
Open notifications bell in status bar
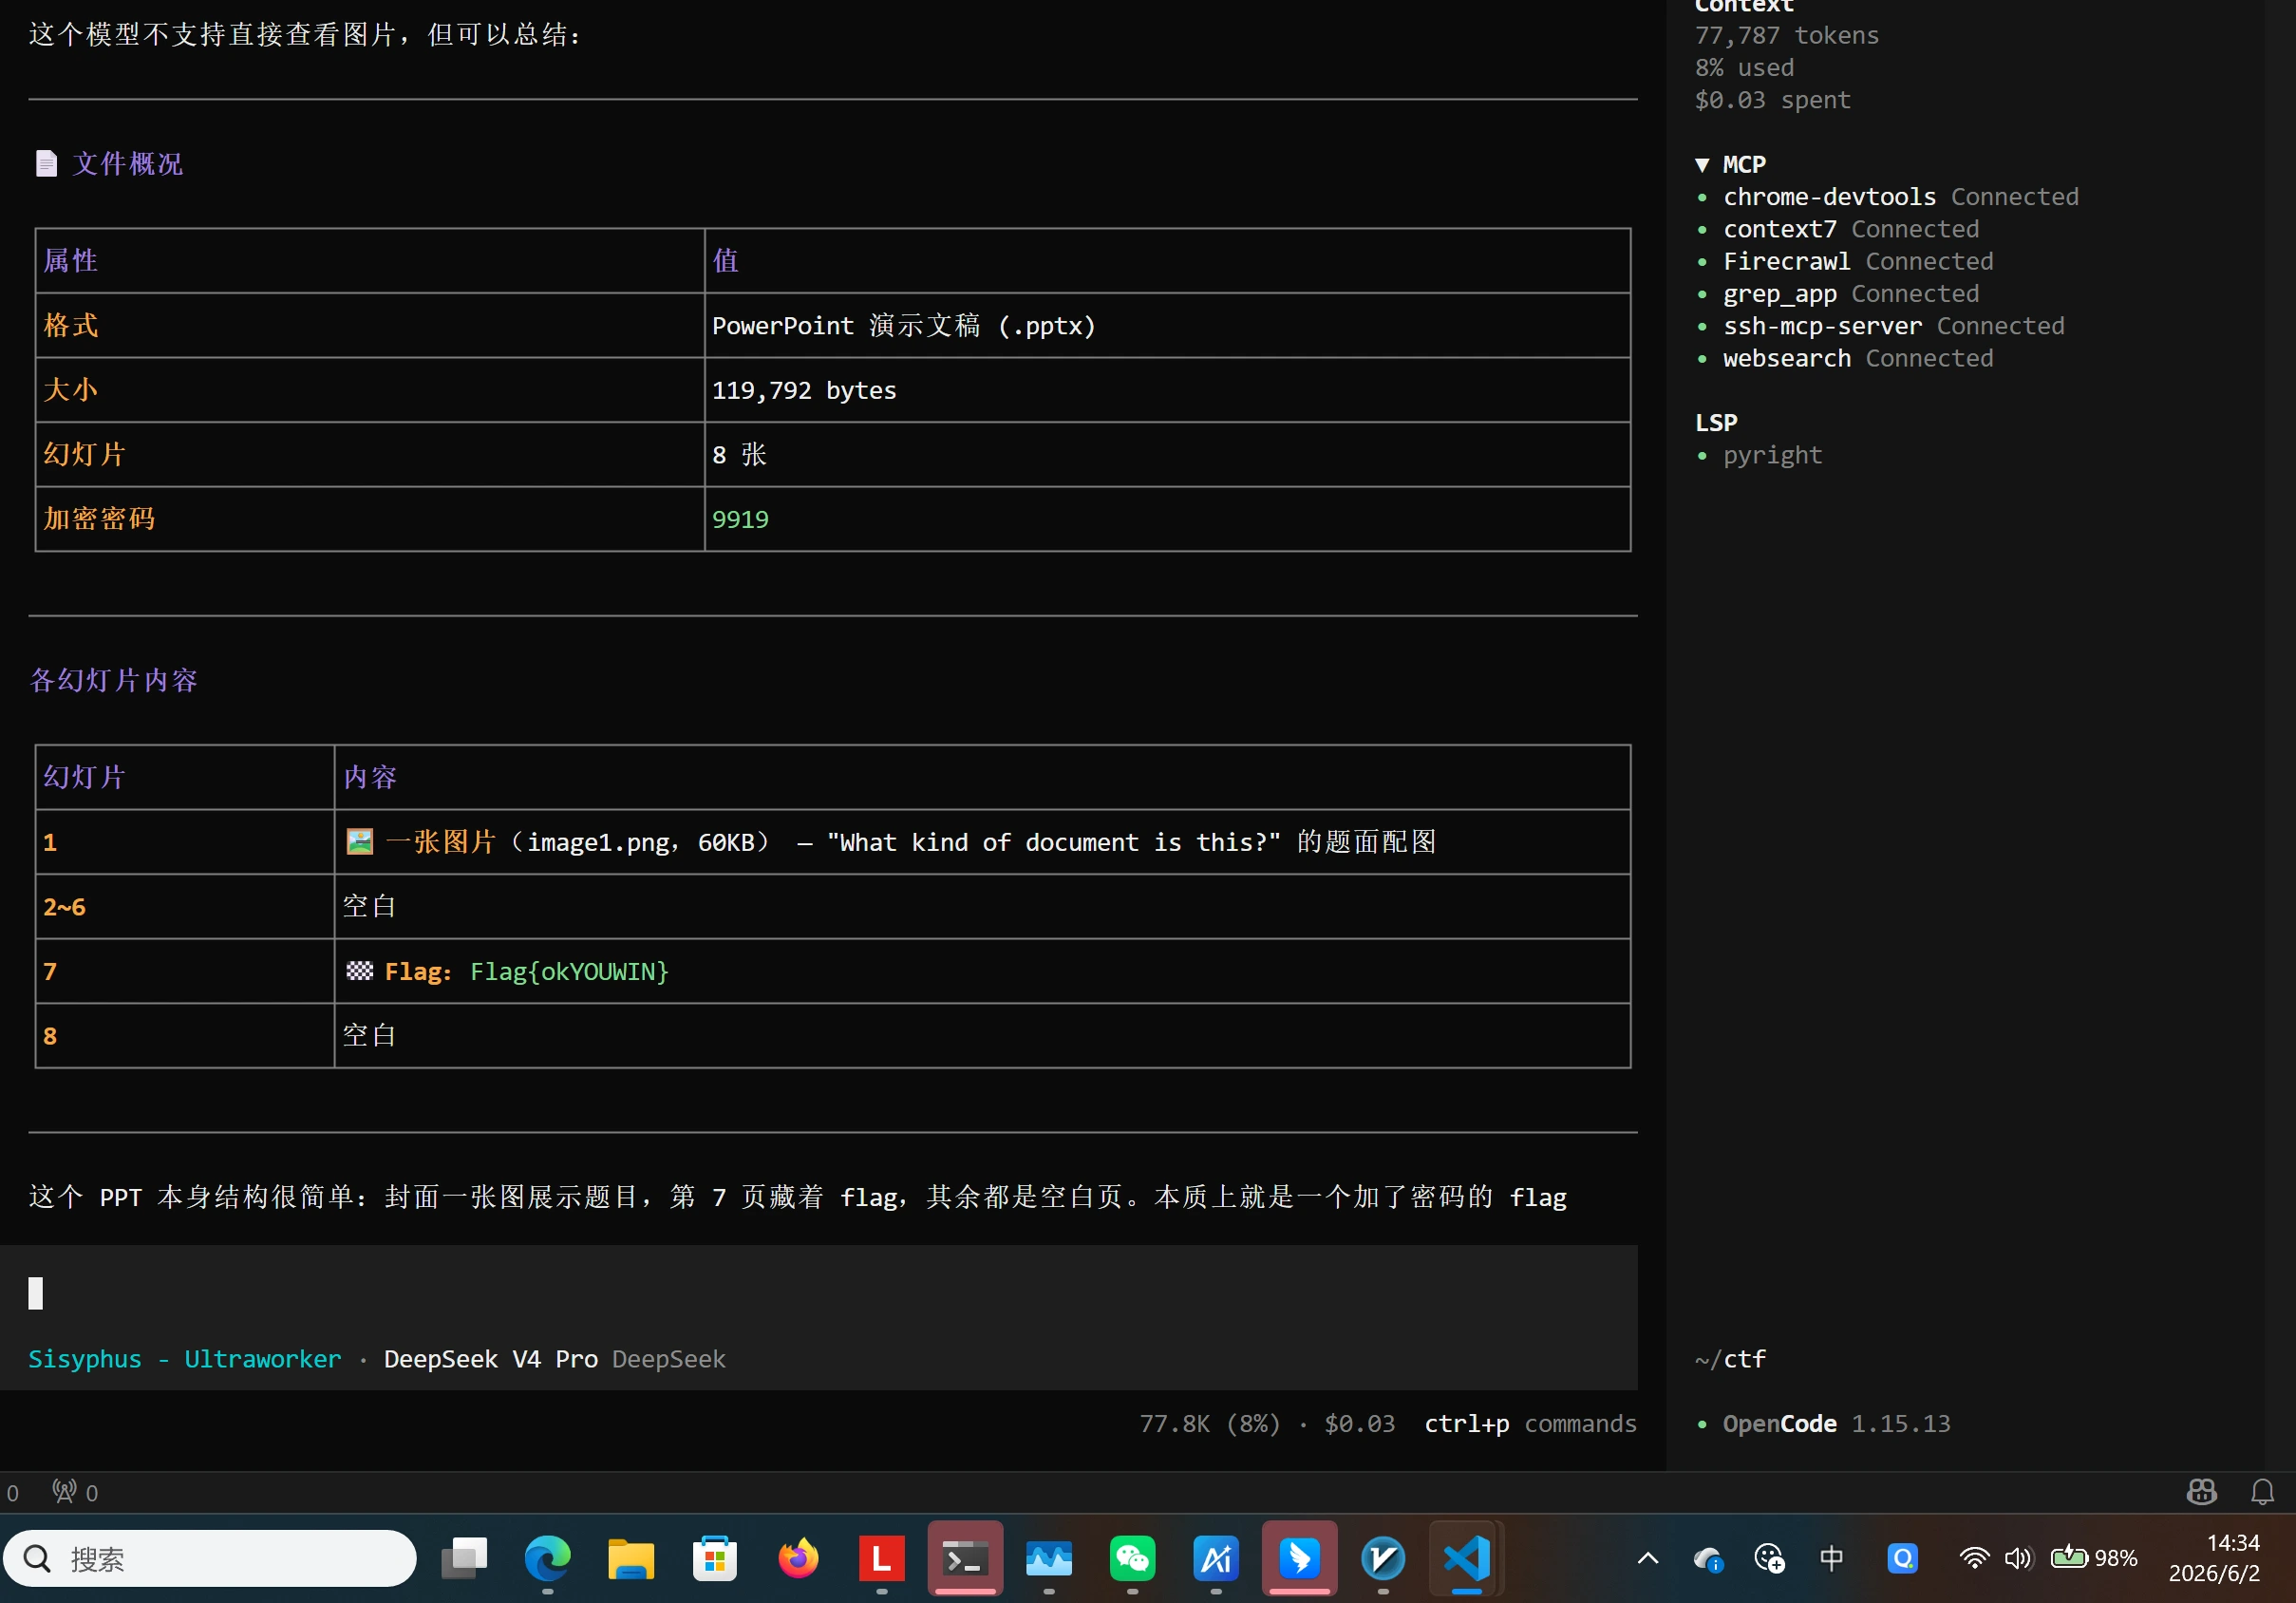(2262, 1492)
